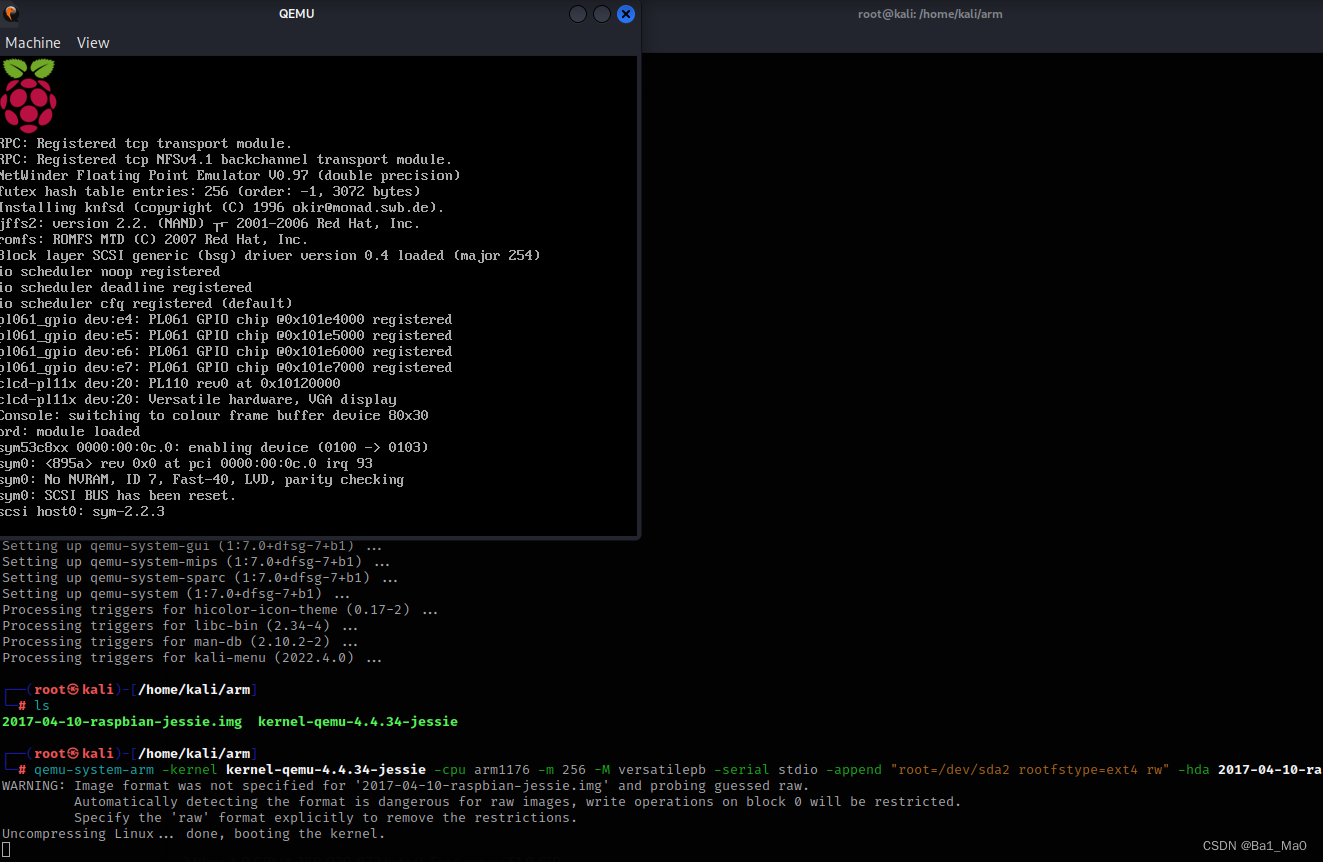Click the 'versatilepb' argument in the command
This screenshot has width=1323, height=862.
(x=663, y=770)
